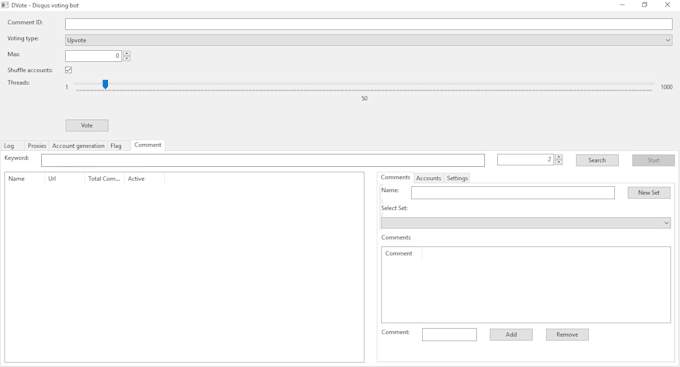
Task: Focus the Max number field
Action: 93,56
